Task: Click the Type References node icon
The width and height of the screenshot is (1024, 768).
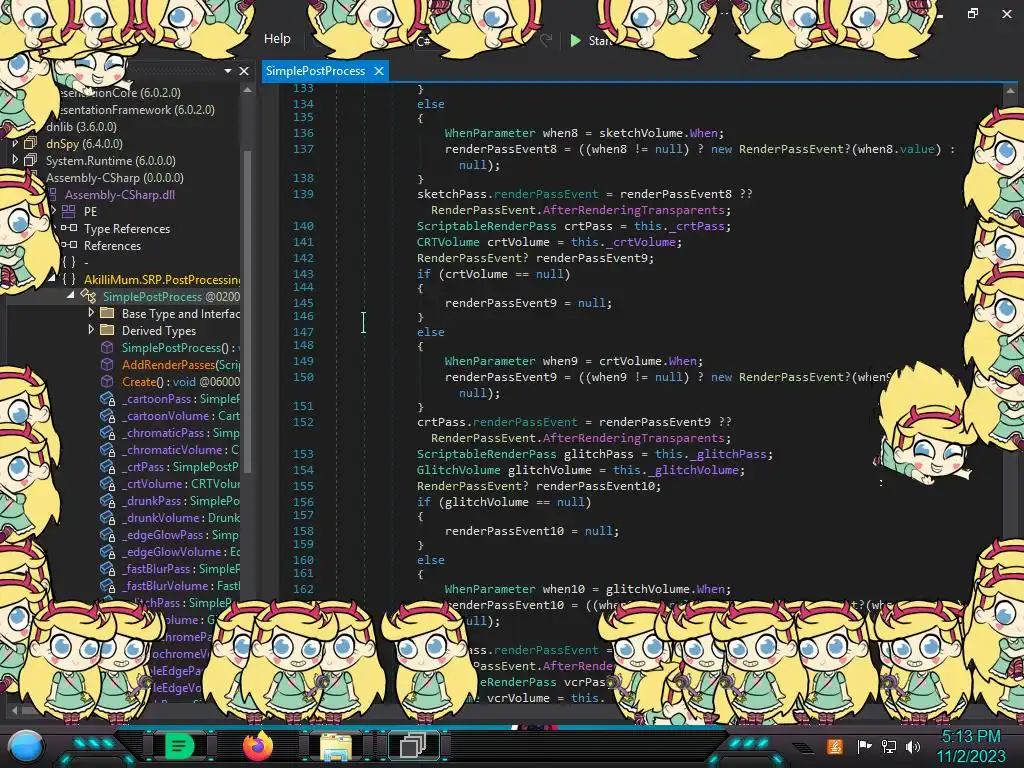Action: click(69, 229)
